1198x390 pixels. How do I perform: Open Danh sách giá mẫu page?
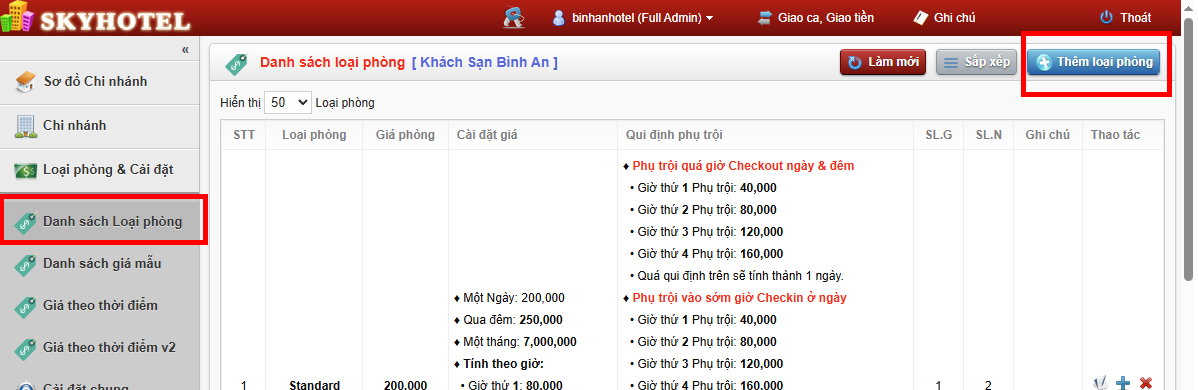(99, 264)
